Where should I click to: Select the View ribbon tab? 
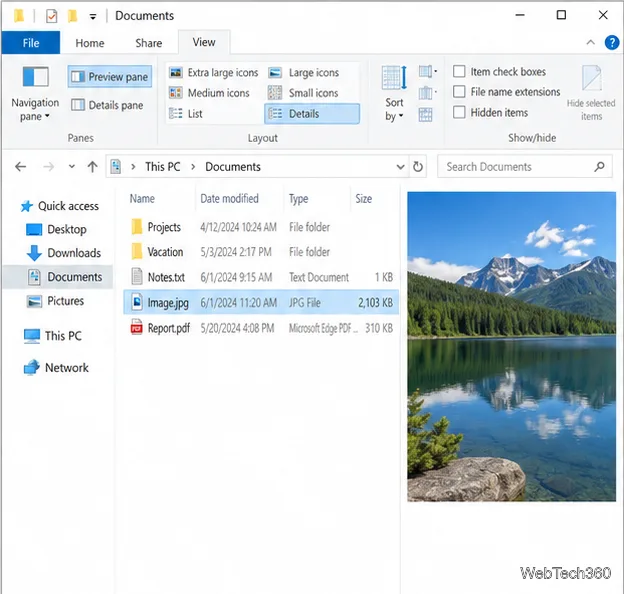click(x=204, y=42)
